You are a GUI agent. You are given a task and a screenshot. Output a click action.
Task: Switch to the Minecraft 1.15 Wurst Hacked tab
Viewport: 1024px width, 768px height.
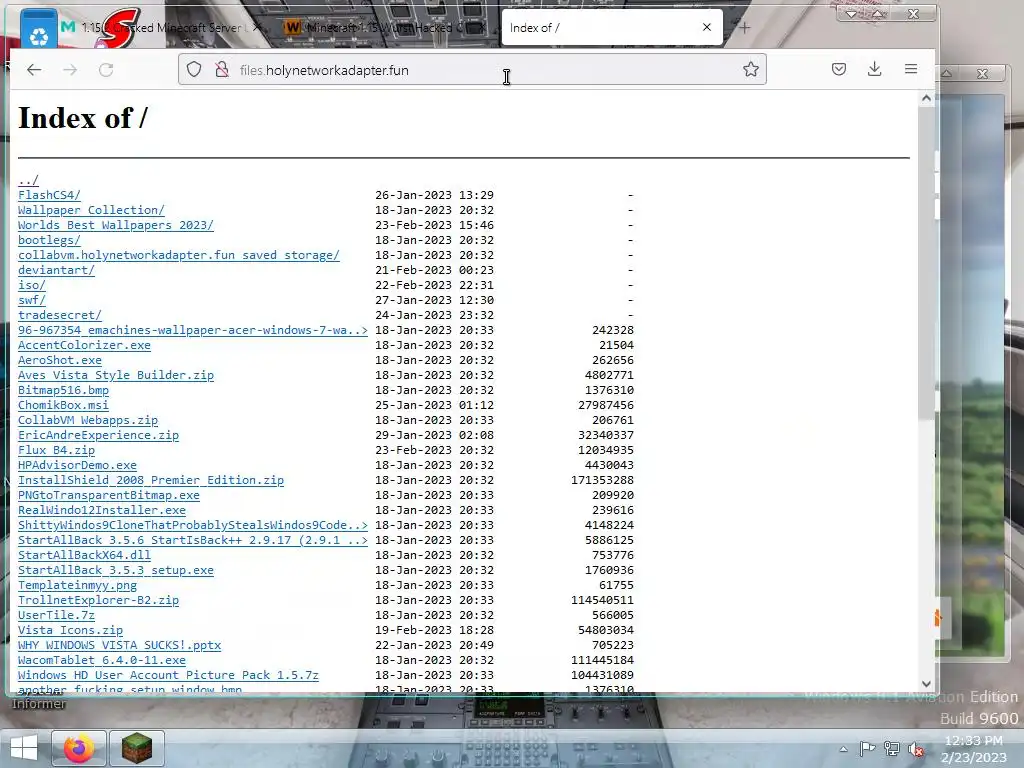[x=385, y=27]
